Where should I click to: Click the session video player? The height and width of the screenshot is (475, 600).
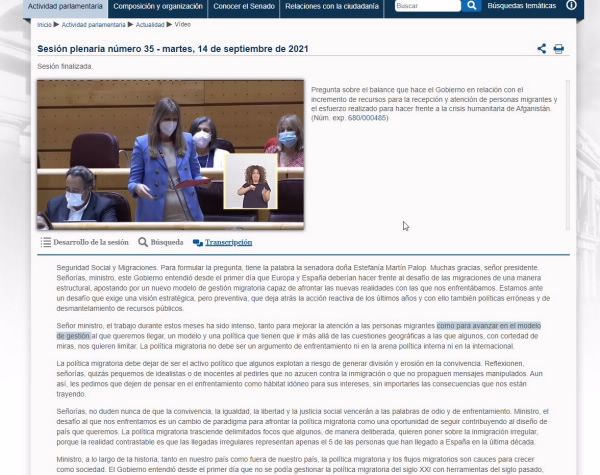click(x=171, y=155)
